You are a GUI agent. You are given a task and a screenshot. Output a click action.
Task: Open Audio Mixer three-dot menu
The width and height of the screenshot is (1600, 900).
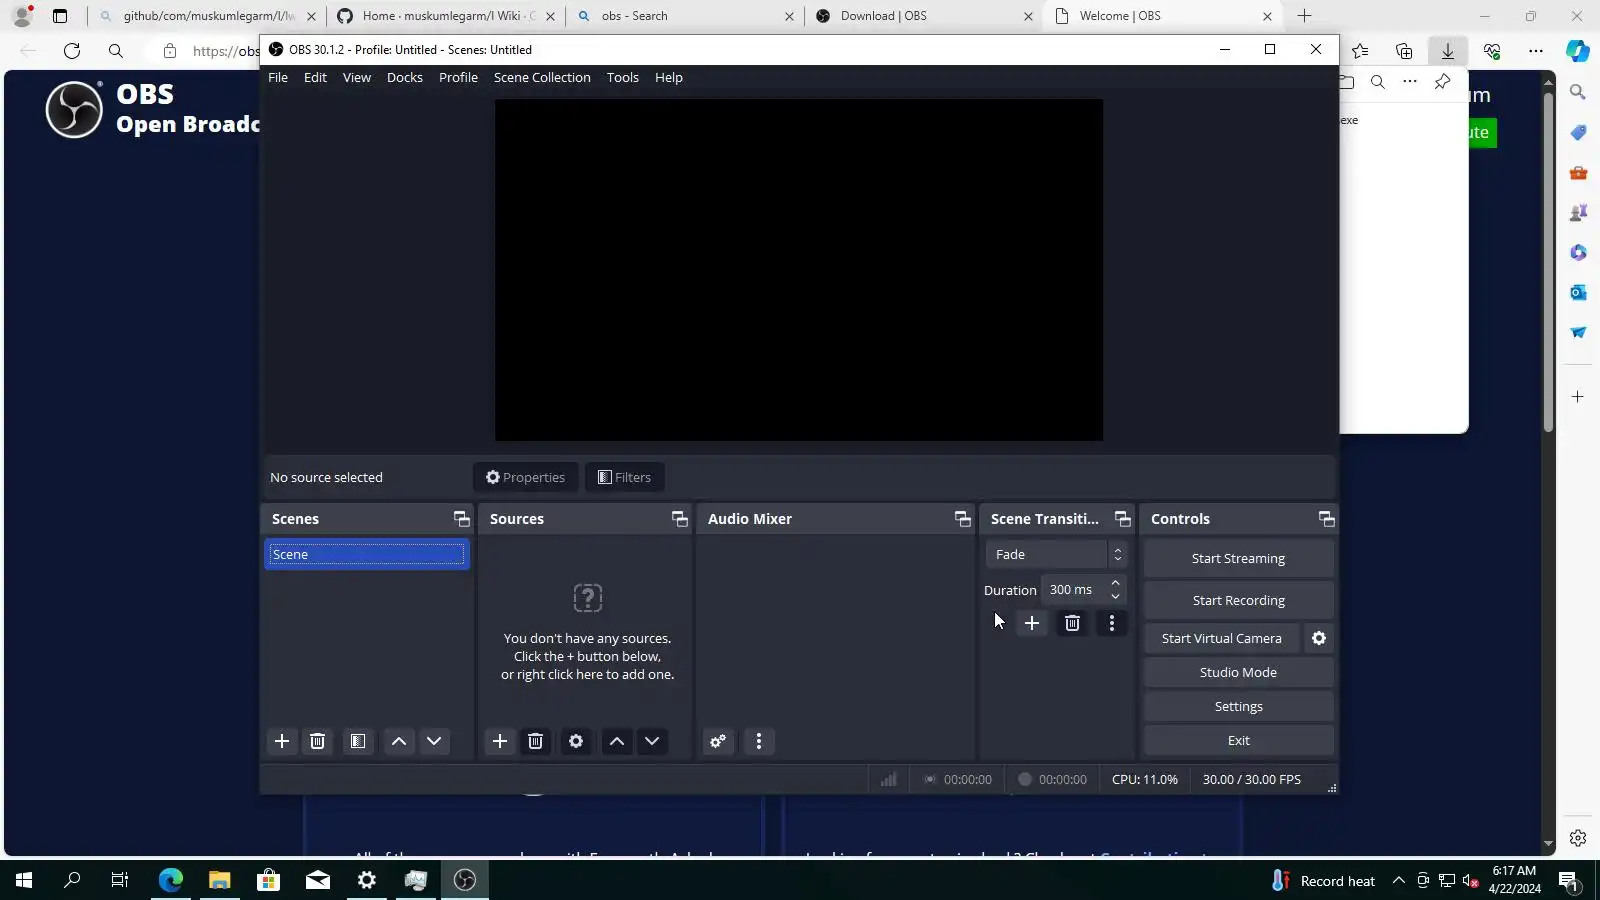(x=759, y=741)
